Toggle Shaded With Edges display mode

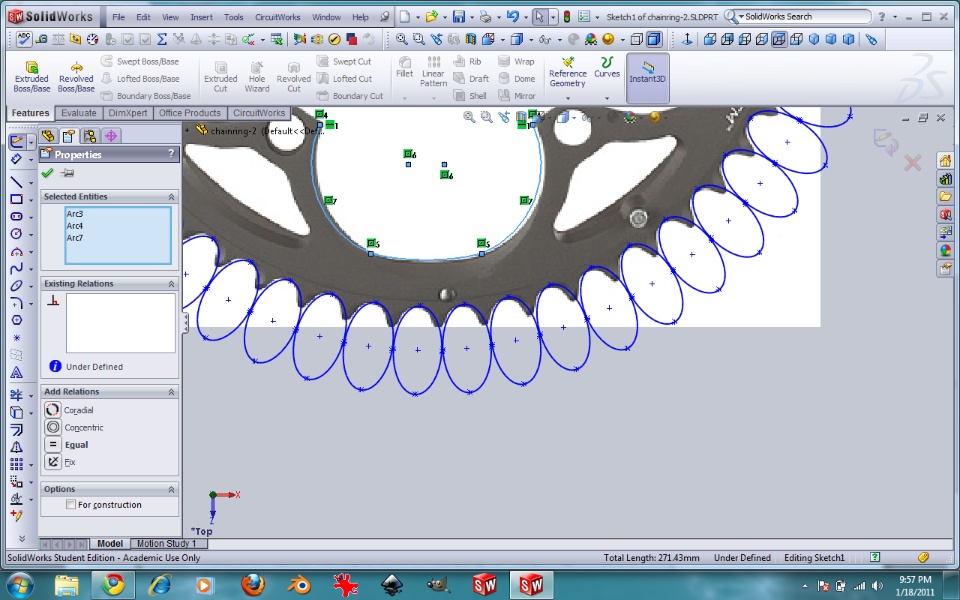[x=654, y=39]
